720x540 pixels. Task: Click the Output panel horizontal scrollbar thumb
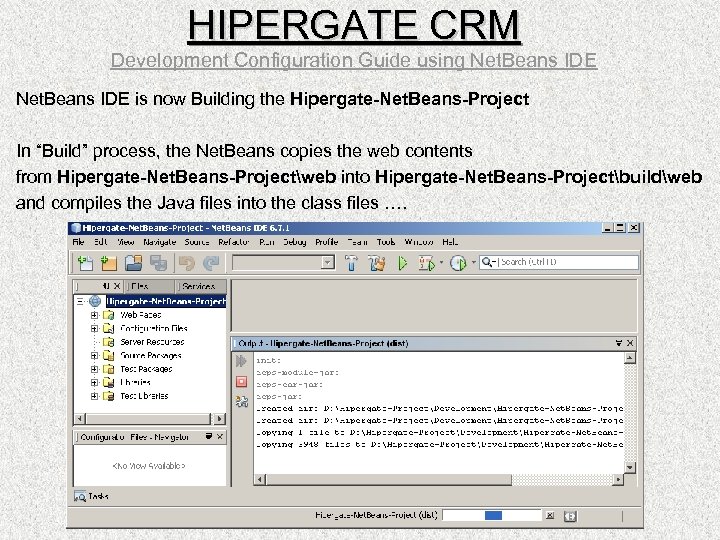388,479
